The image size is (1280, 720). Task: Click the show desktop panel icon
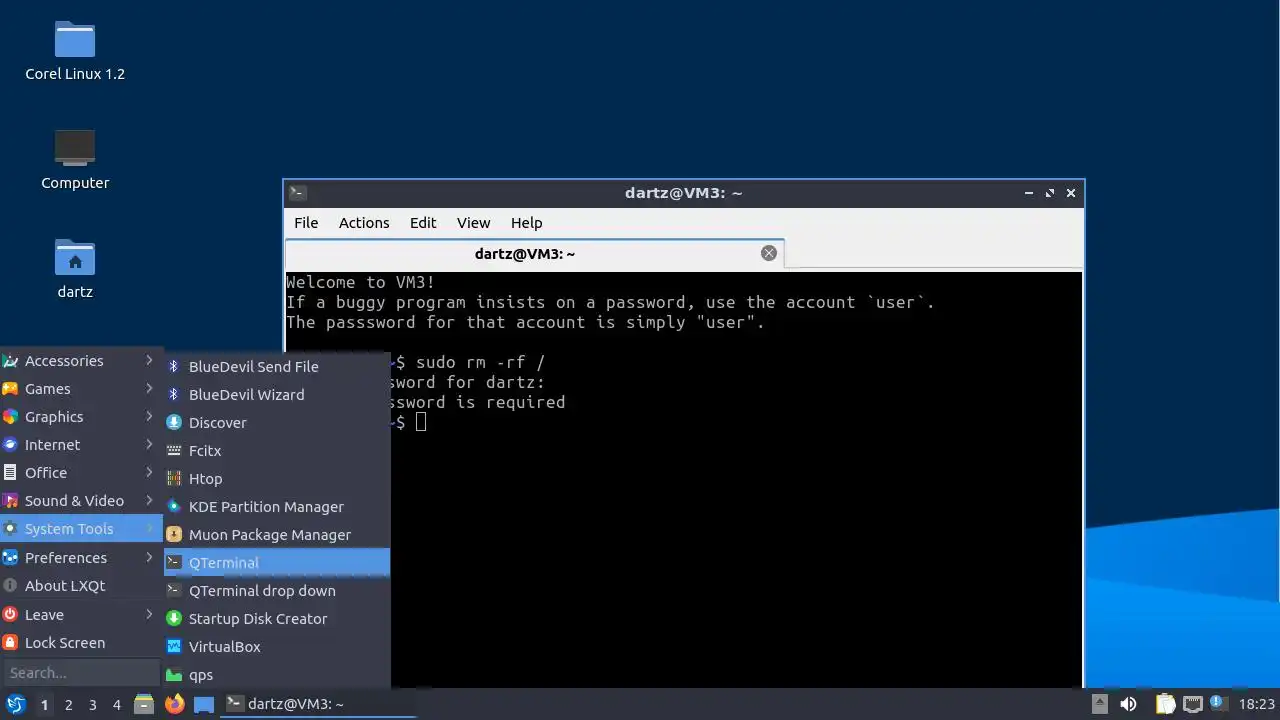pos(204,704)
